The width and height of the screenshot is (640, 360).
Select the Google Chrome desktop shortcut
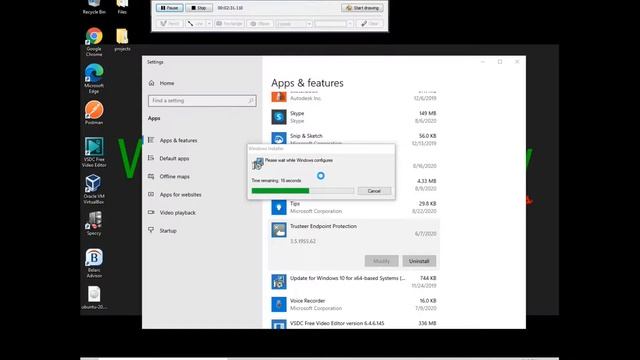pos(94,42)
